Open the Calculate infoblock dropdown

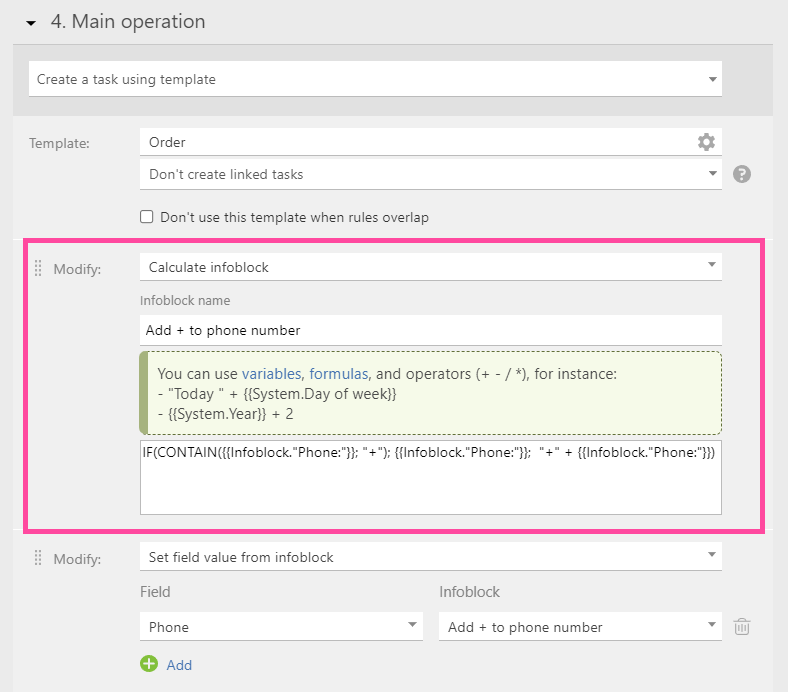click(431, 267)
